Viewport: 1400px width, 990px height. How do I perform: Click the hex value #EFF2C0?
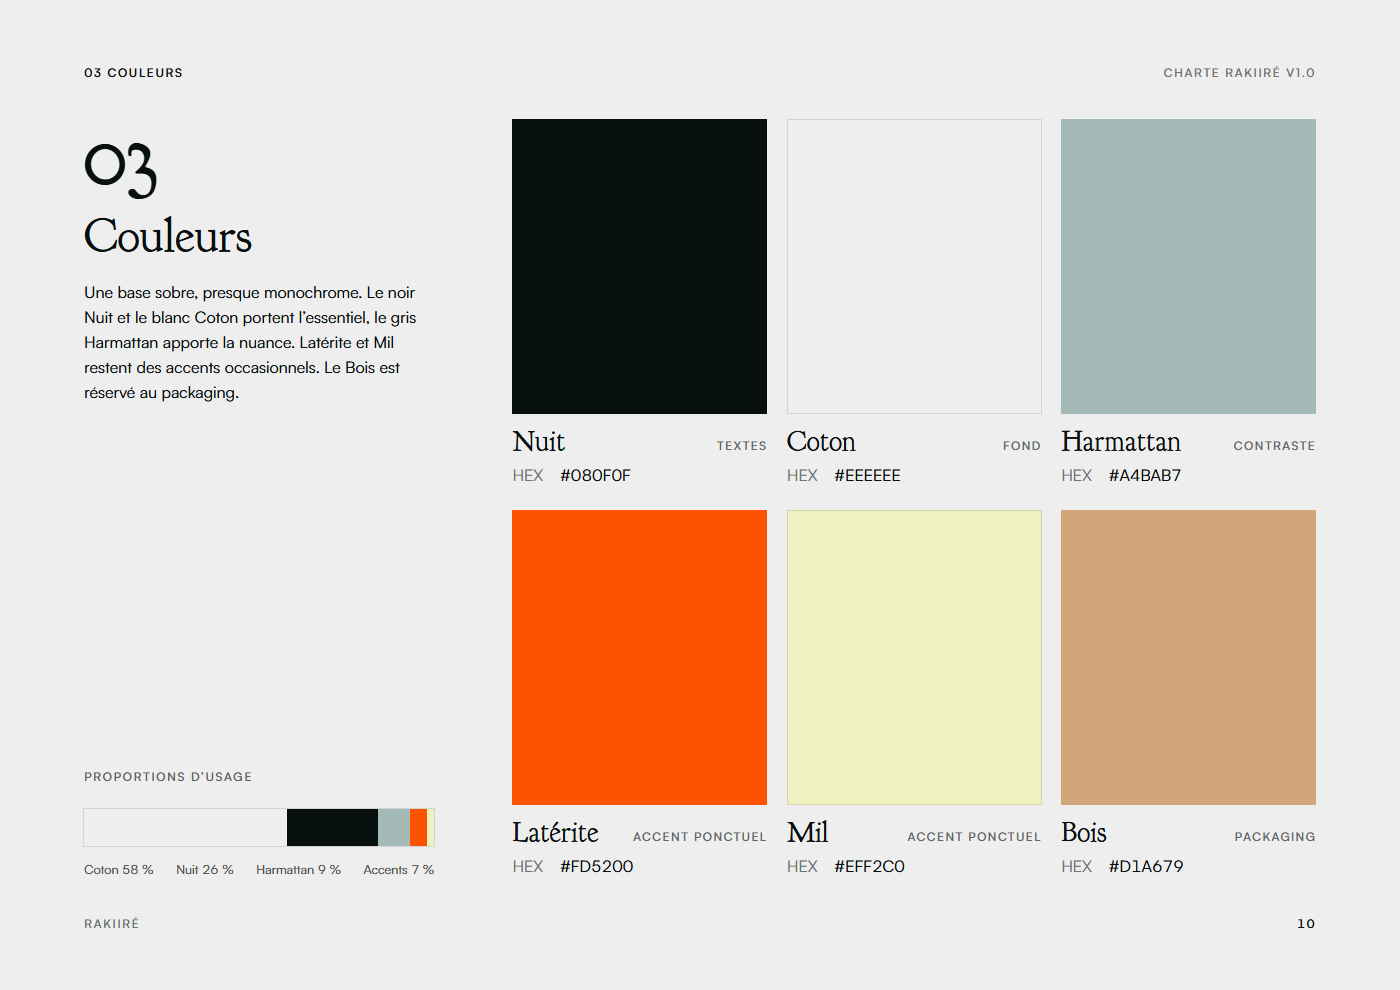point(869,867)
